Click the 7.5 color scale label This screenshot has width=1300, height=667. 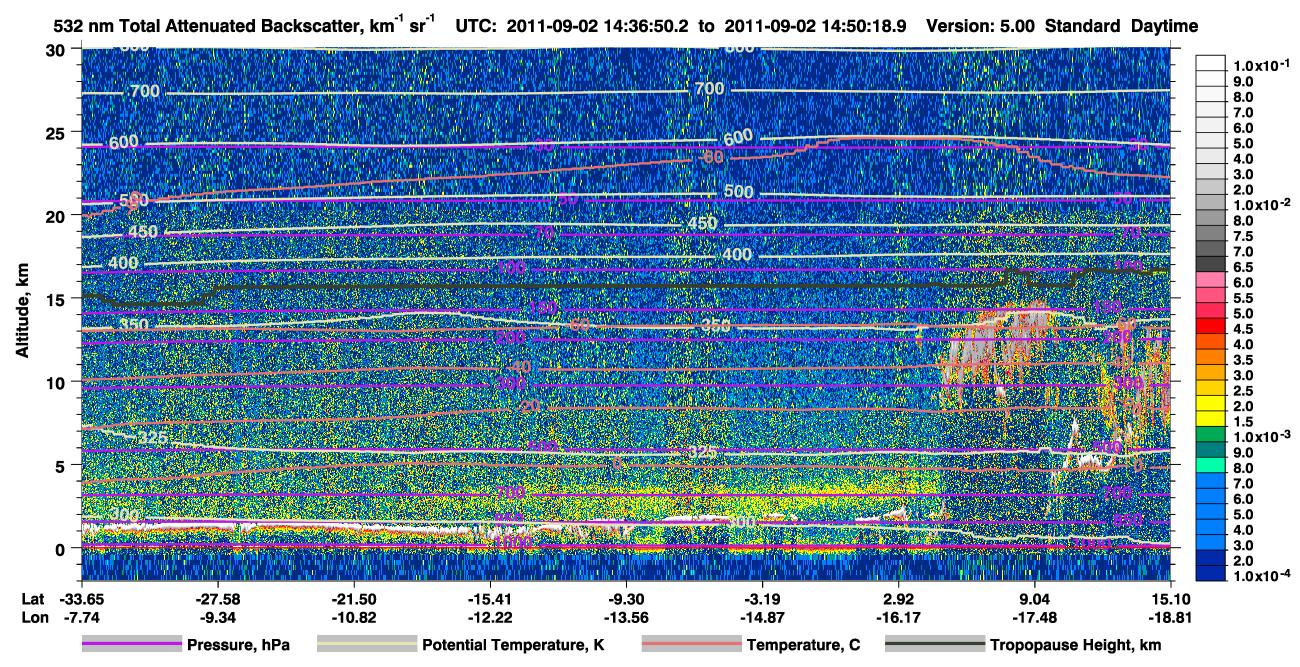pos(1243,235)
